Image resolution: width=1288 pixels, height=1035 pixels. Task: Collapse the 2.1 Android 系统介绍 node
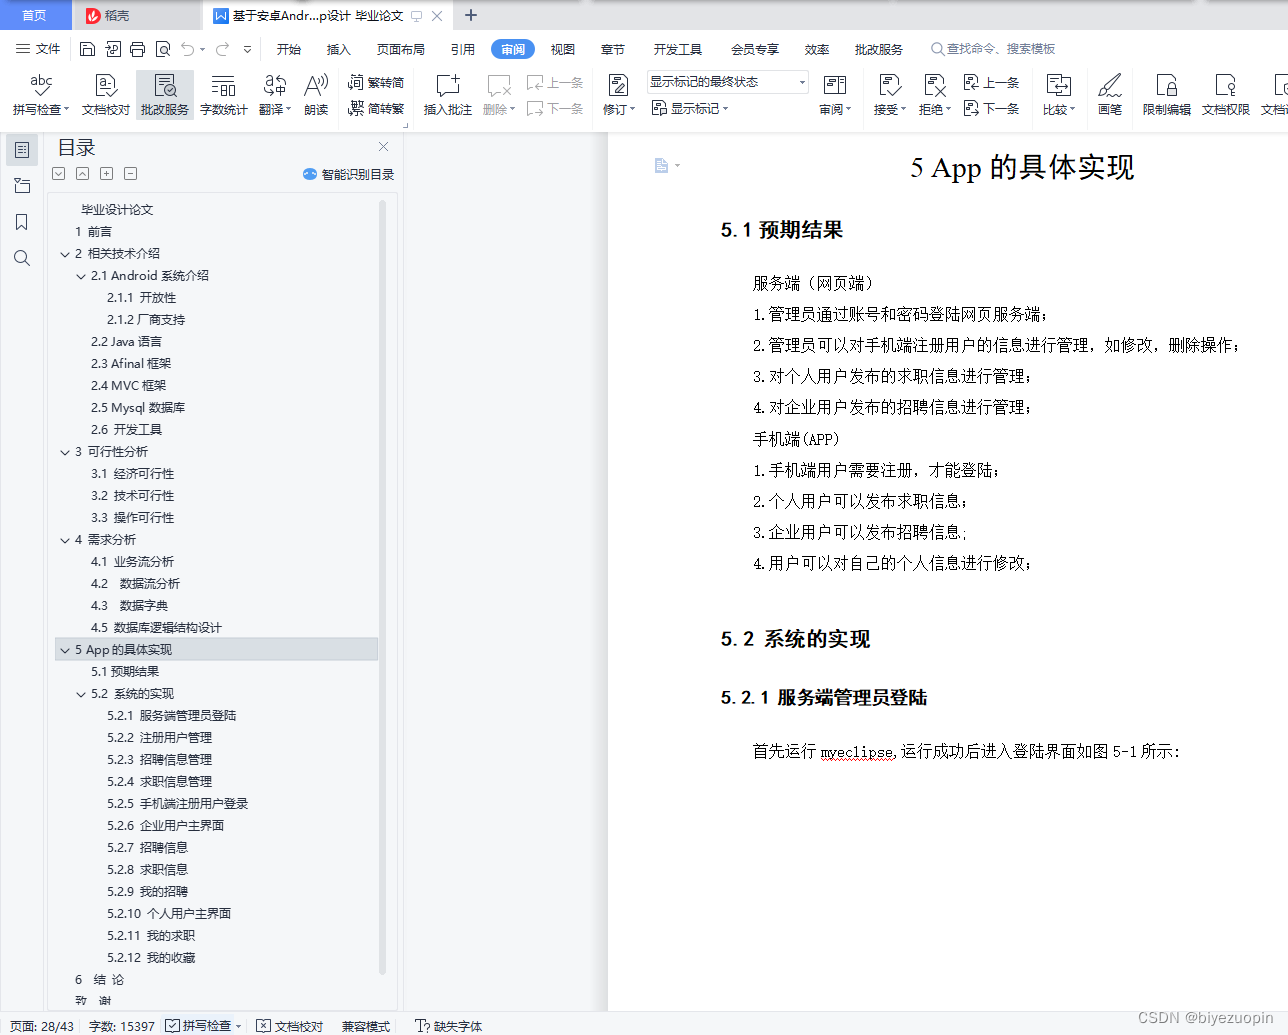click(81, 276)
